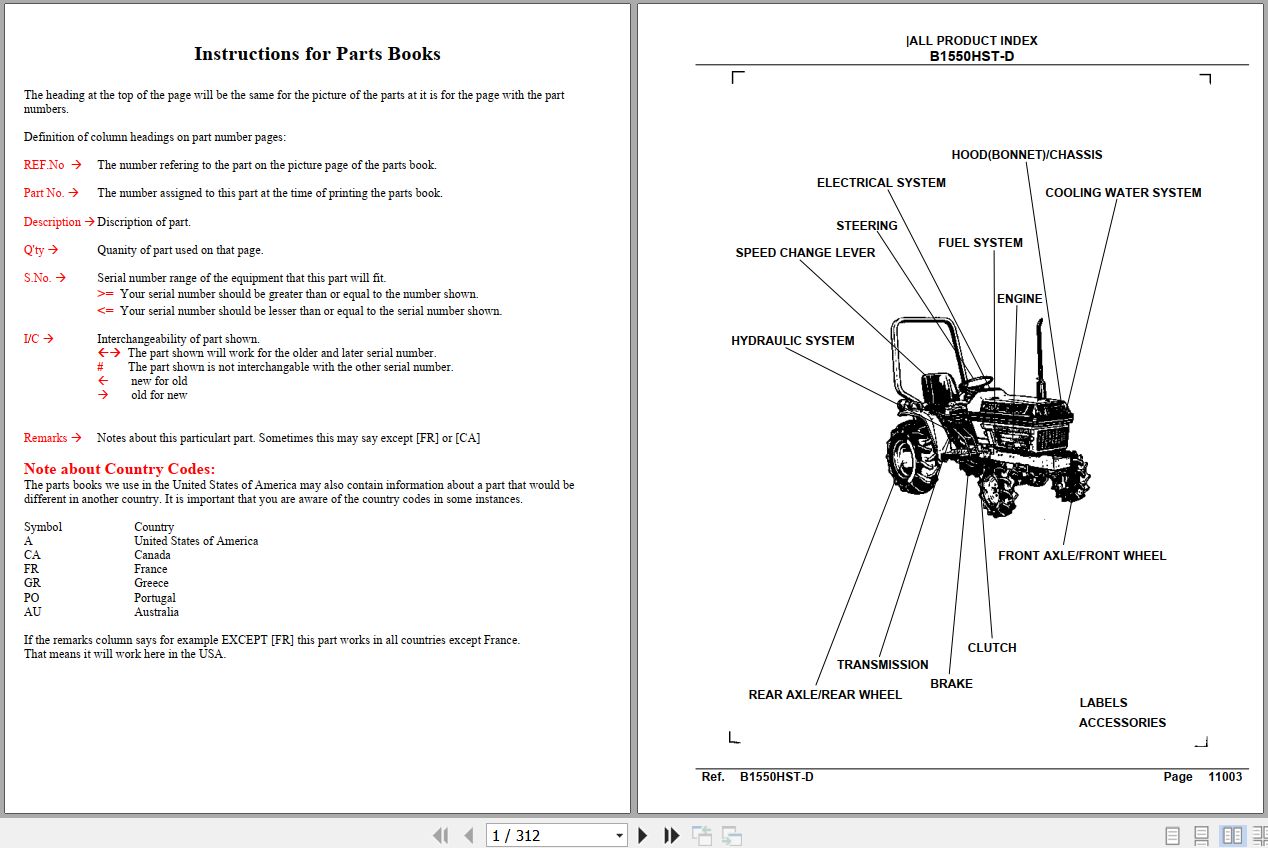Viewport: 1268px width, 848px height.
Task: Click the FRONT AXLE/FRONT WHEEL label
Action: 1082,556
